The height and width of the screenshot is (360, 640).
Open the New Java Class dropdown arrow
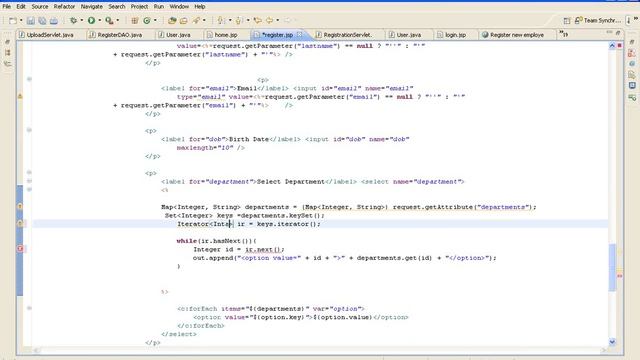[155, 20]
